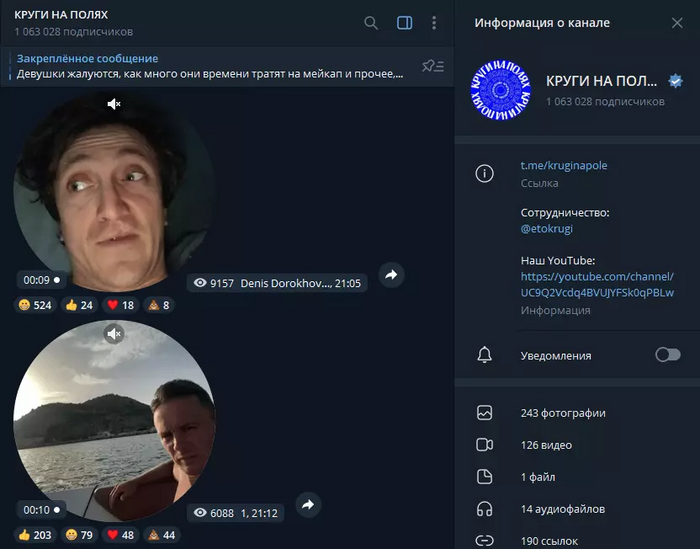Screen dimensions: 700x549
Task: Toggle the Уведомления notifications switch
Action: (x=668, y=355)
